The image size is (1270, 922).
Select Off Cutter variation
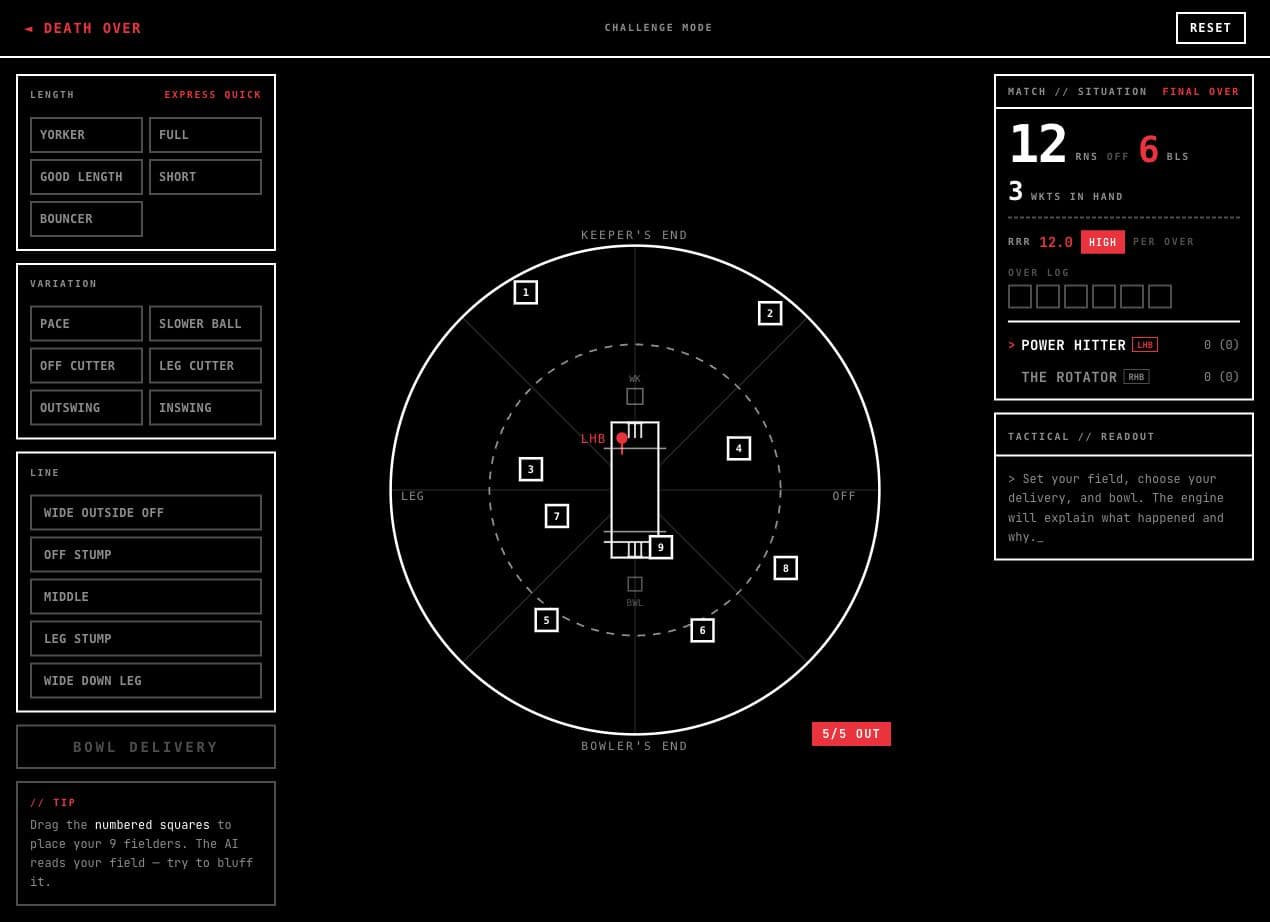[86, 366]
